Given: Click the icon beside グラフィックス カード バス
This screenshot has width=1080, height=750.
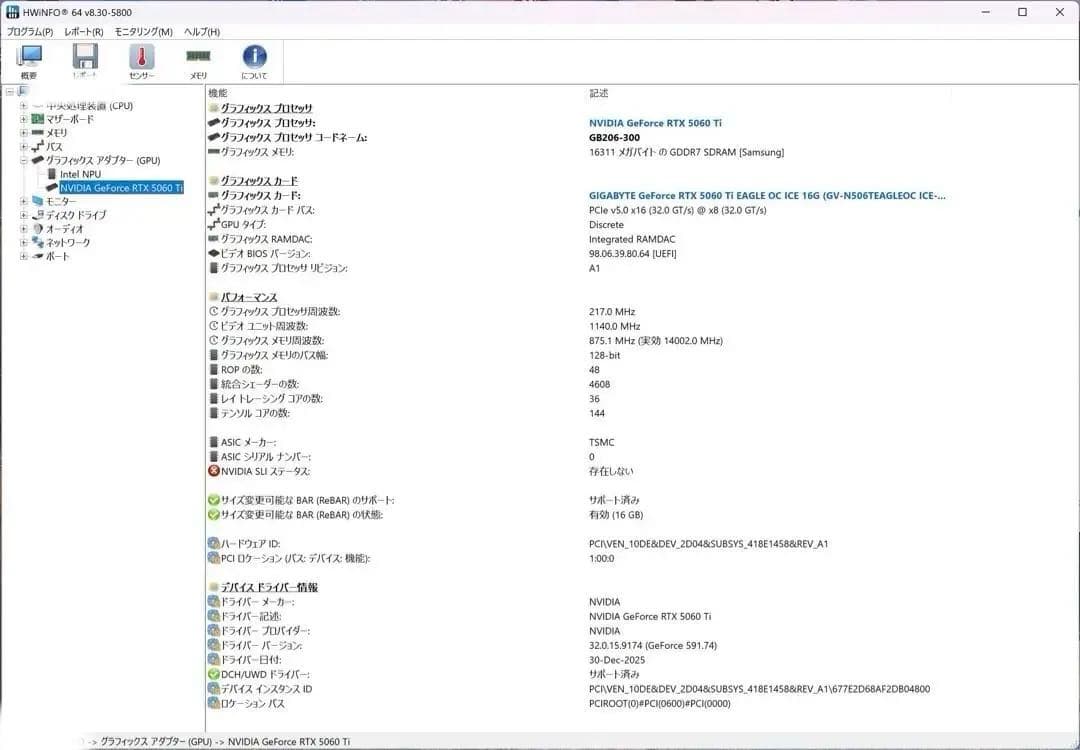Looking at the screenshot, I should (214, 209).
